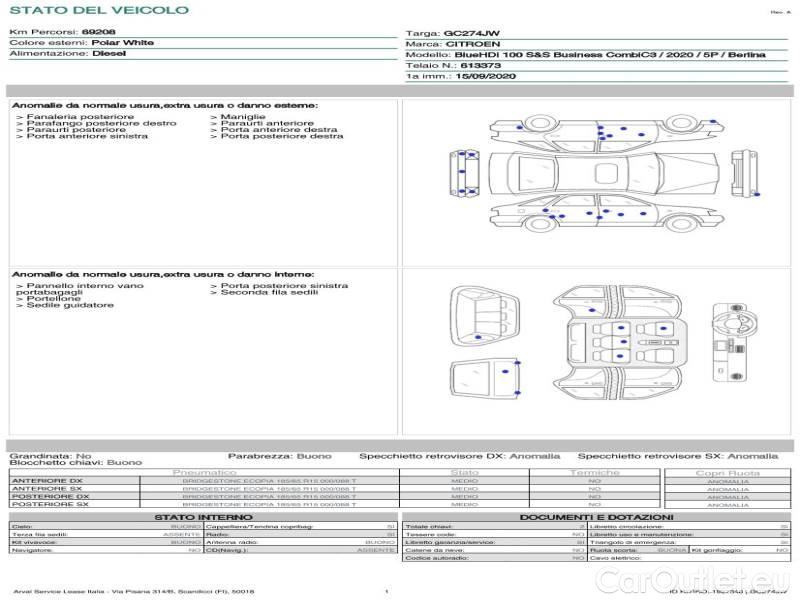This screenshot has height=600, width=800.
Task: Click the lower side-profile car diagram
Action: coord(598,214)
